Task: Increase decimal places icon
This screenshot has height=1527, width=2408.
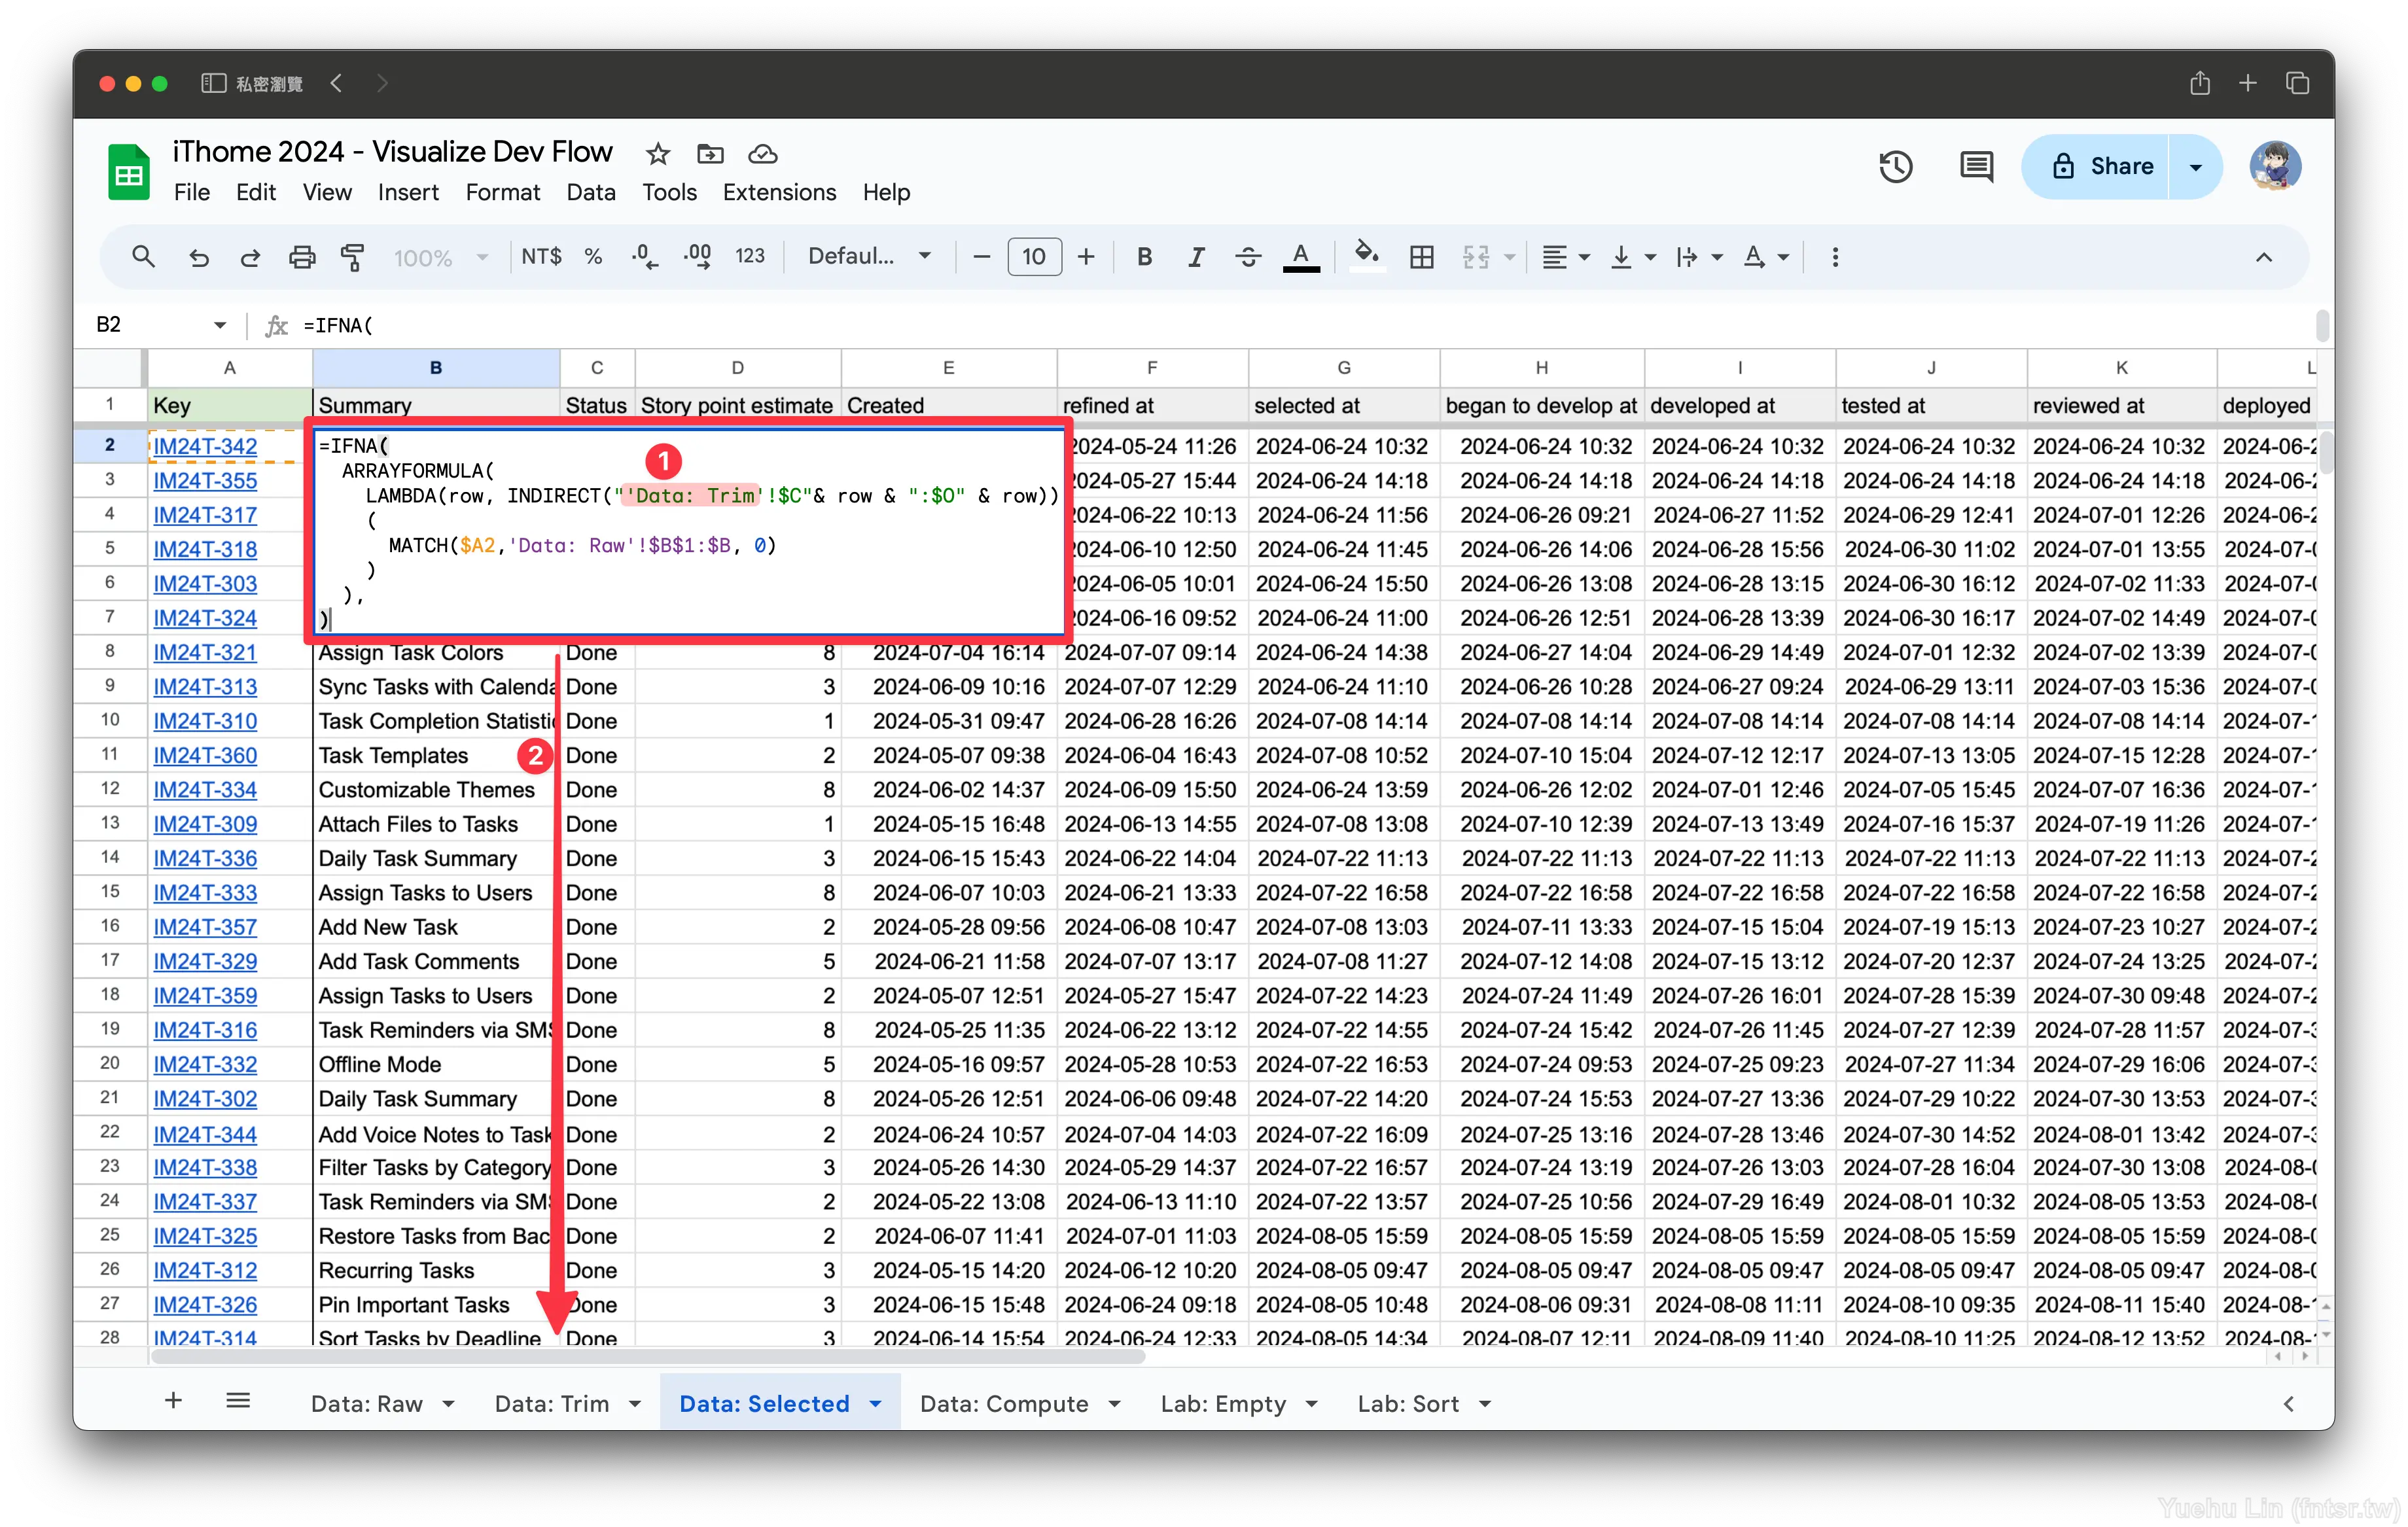Action: 697,257
